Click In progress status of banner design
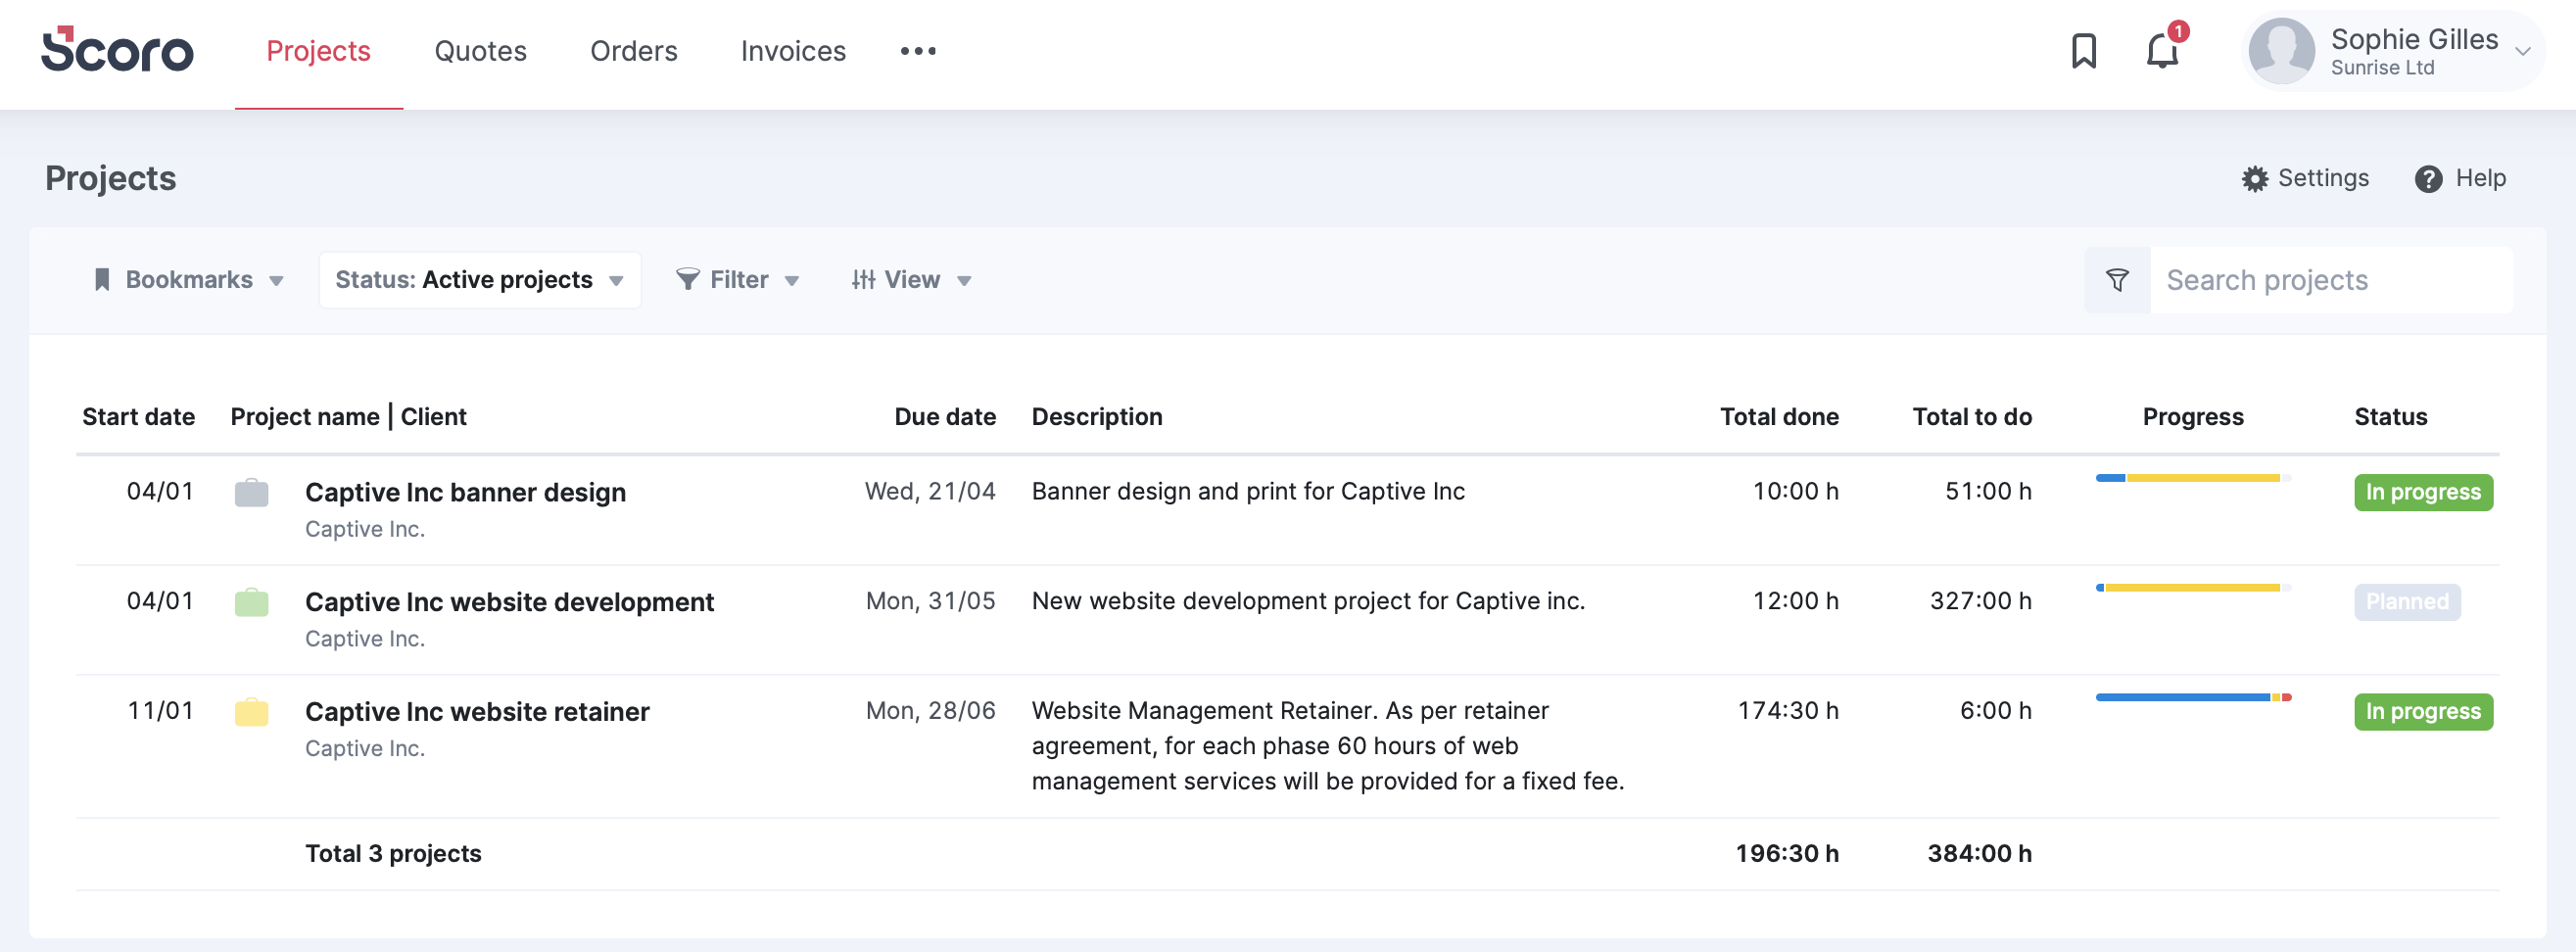This screenshot has height=952, width=2576. point(2423,492)
